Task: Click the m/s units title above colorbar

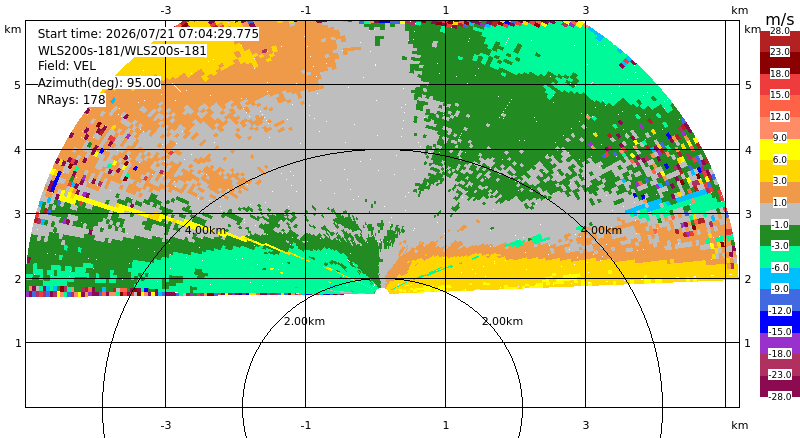Action: pyautogui.click(x=780, y=19)
